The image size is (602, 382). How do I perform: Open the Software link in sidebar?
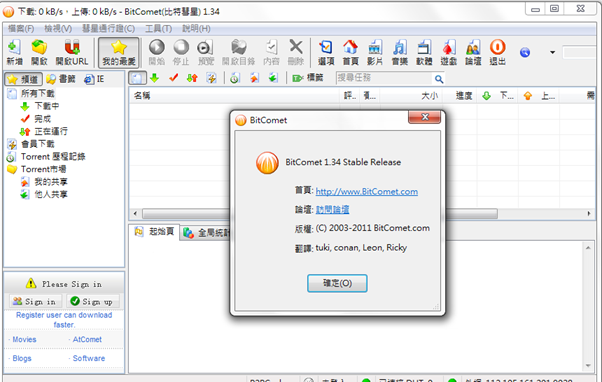pos(89,358)
